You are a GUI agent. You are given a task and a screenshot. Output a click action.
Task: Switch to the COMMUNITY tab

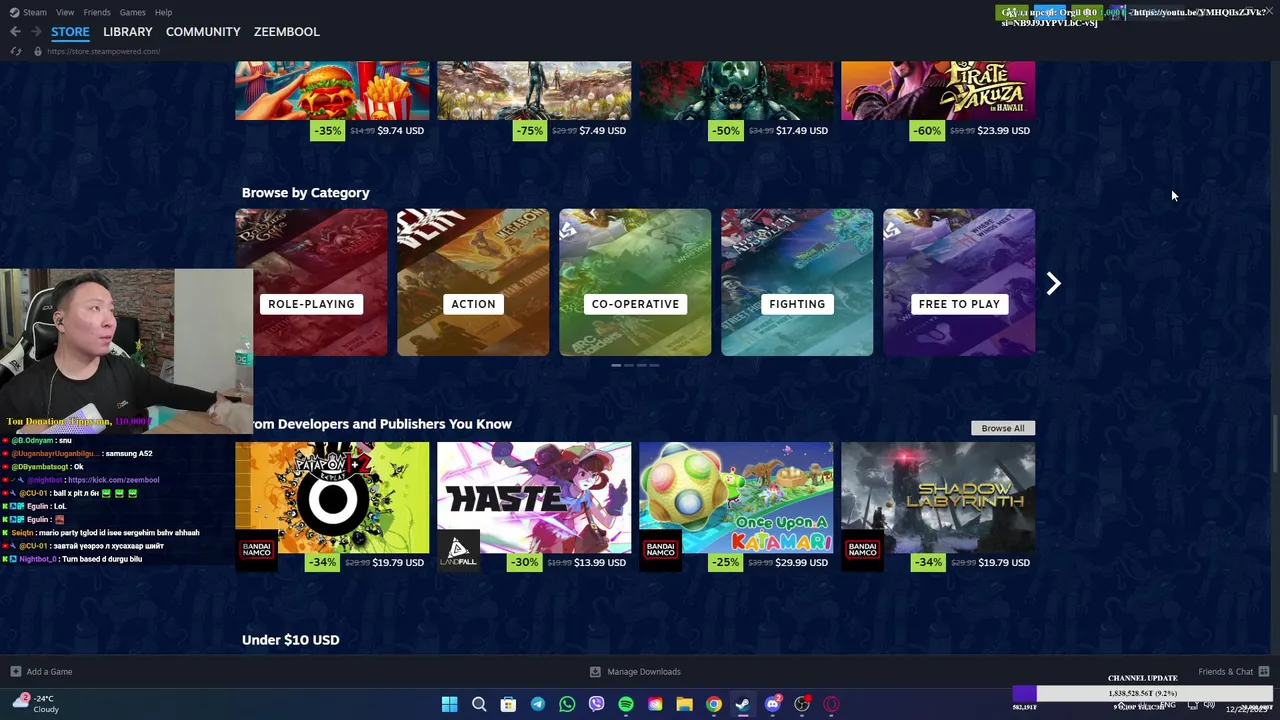pos(203,32)
